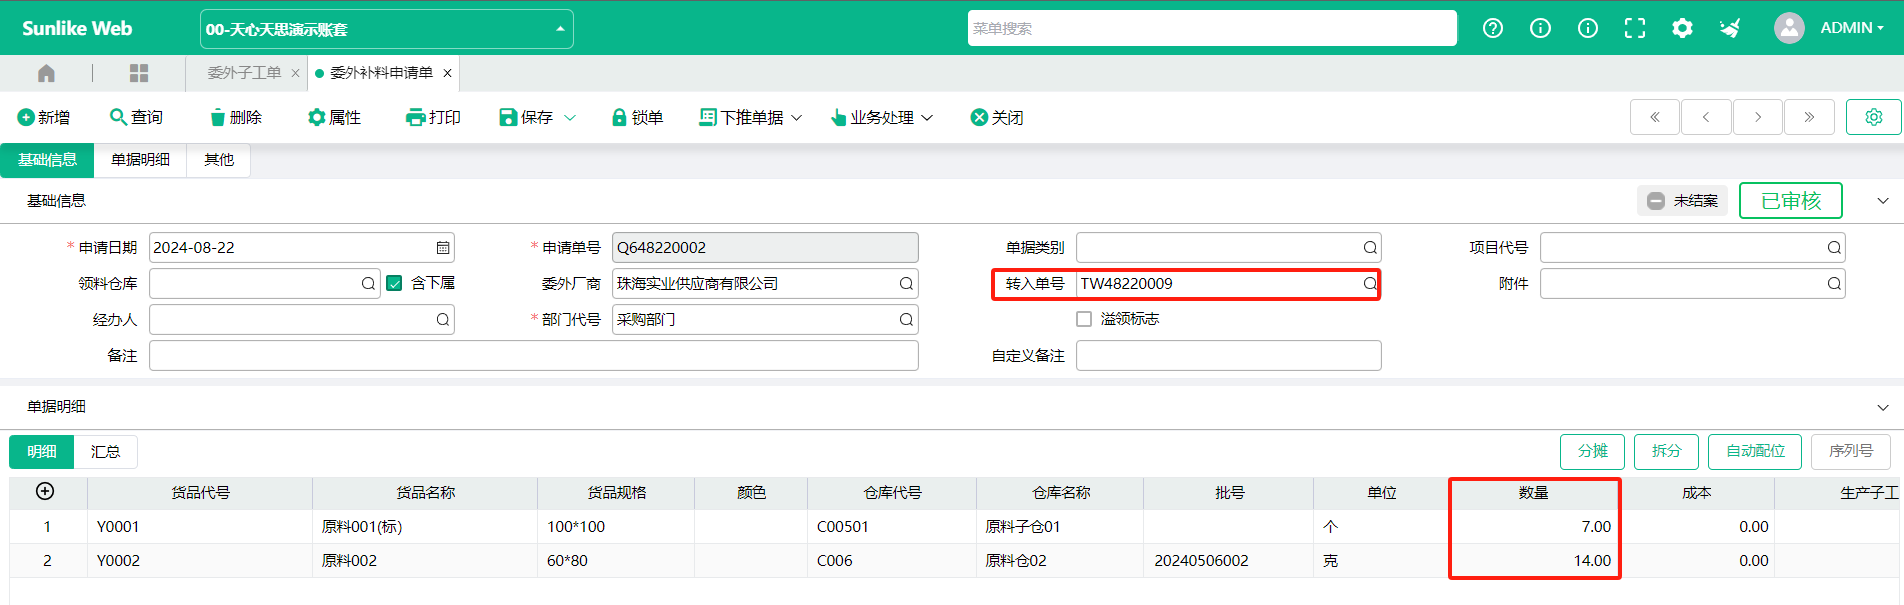Jump to last record arrow
This screenshot has width=1904, height=605.
click(x=1809, y=117)
